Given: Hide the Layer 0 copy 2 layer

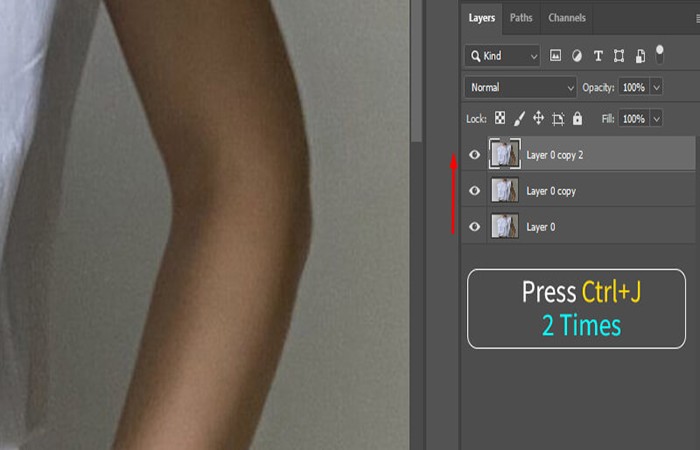Looking at the screenshot, I should 475,154.
